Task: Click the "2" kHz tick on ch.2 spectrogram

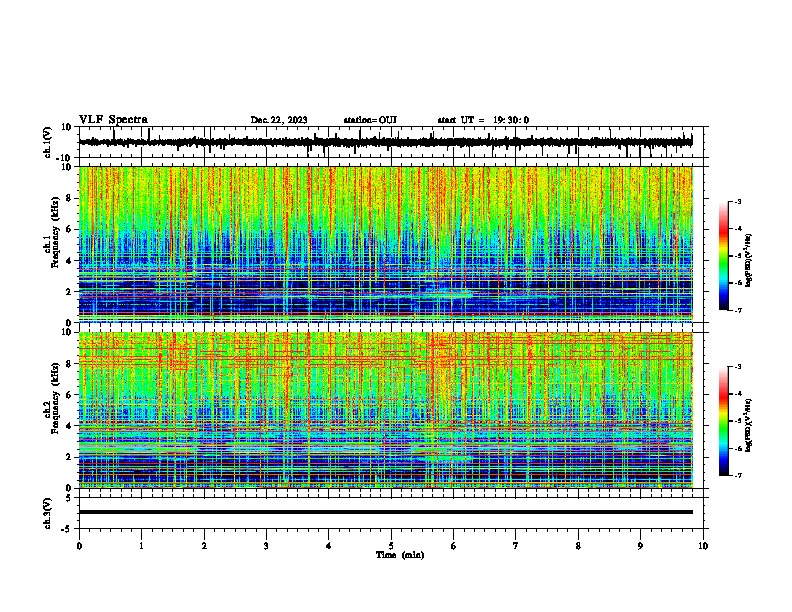Action: point(69,457)
